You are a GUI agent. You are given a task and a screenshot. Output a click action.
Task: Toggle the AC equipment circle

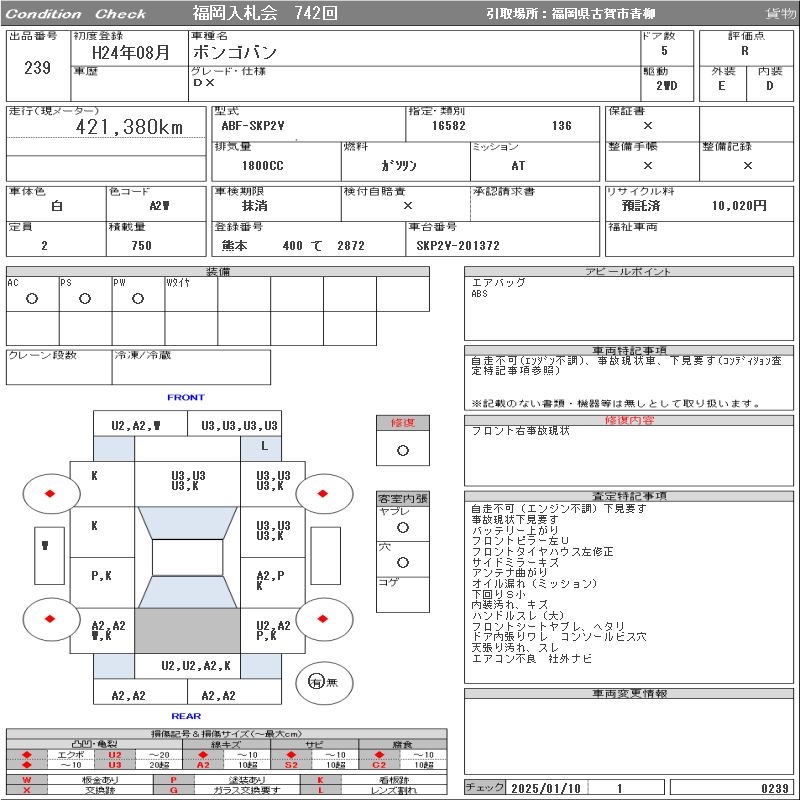point(32,298)
